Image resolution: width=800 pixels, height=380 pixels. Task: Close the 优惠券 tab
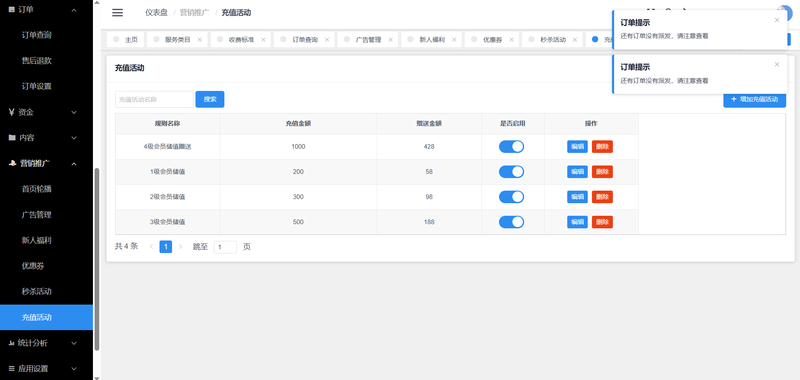point(511,39)
